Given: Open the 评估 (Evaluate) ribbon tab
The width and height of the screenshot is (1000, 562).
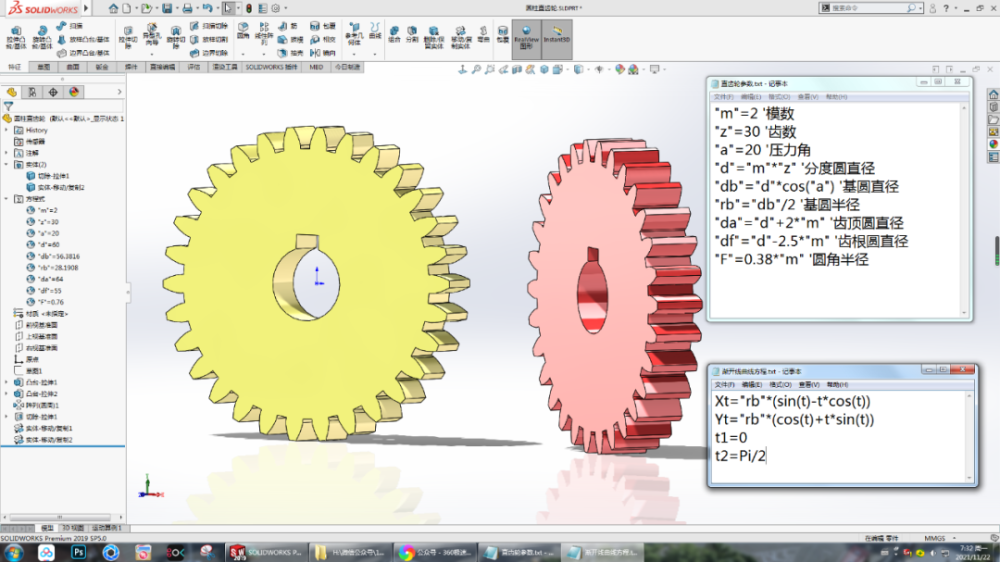Looking at the screenshot, I should 193,67.
